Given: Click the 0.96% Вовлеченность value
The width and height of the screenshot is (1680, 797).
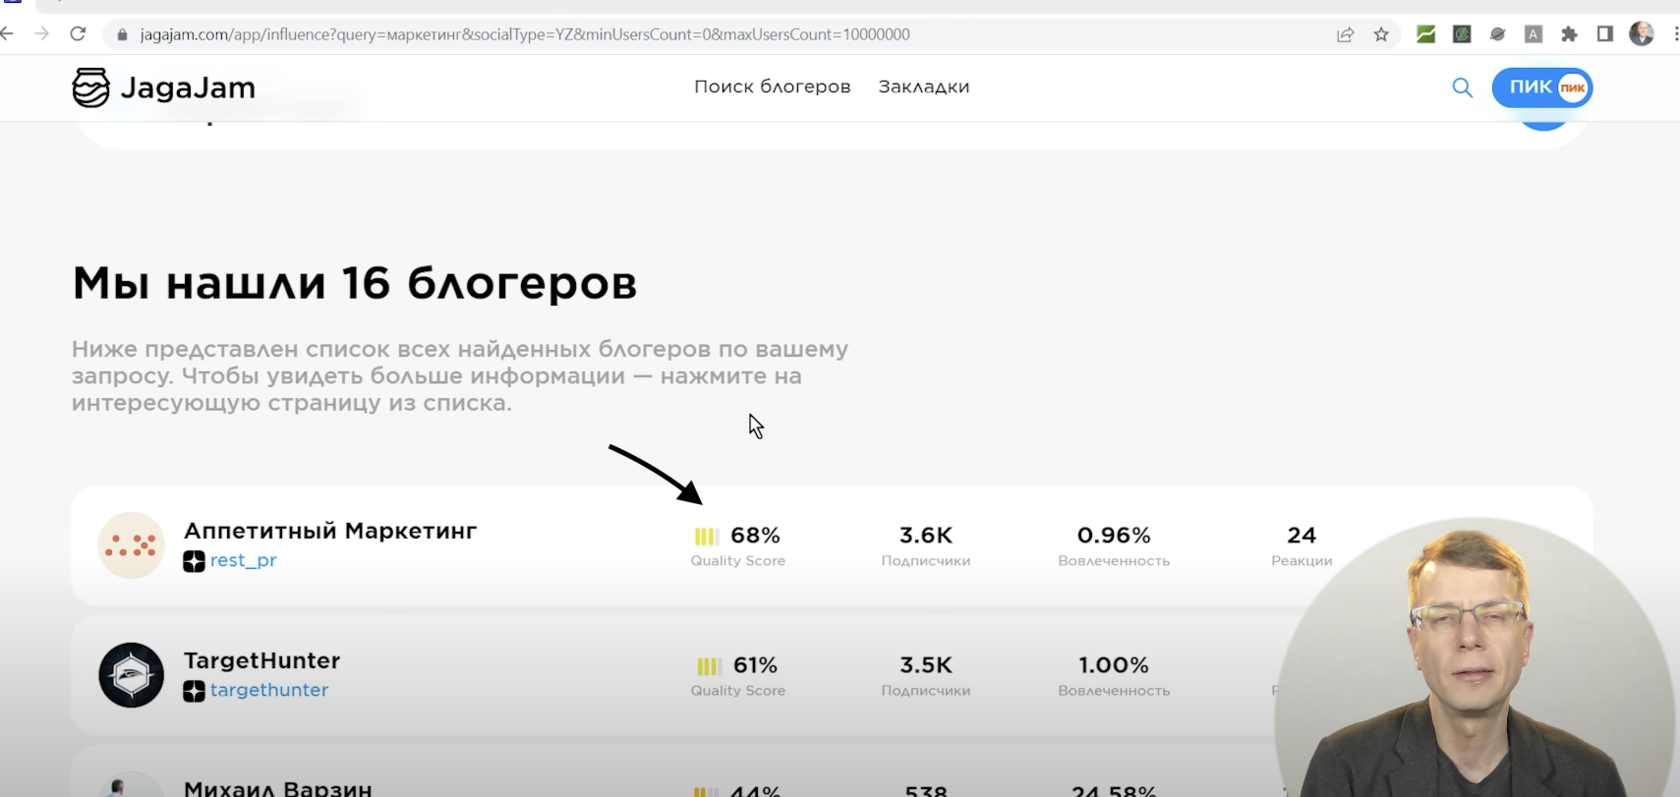Looking at the screenshot, I should pyautogui.click(x=1114, y=536).
